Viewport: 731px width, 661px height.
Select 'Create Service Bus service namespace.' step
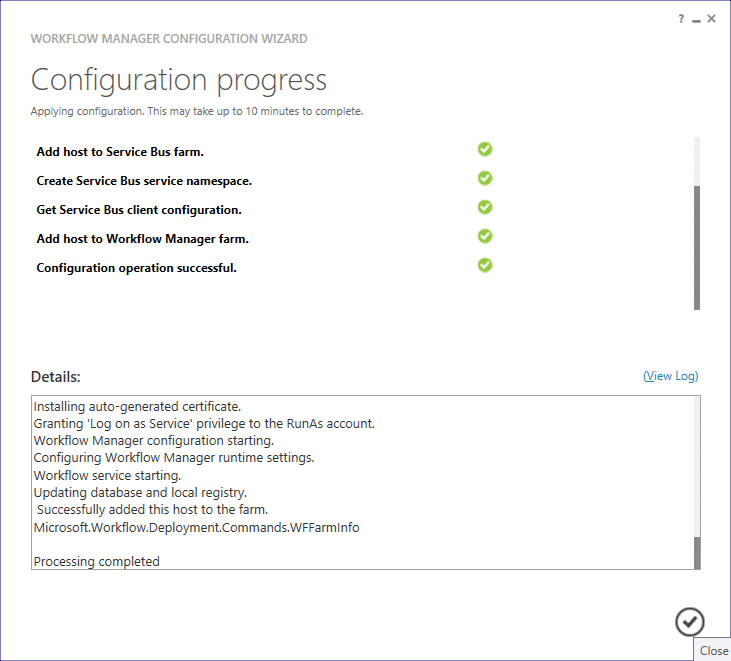click(x=144, y=181)
